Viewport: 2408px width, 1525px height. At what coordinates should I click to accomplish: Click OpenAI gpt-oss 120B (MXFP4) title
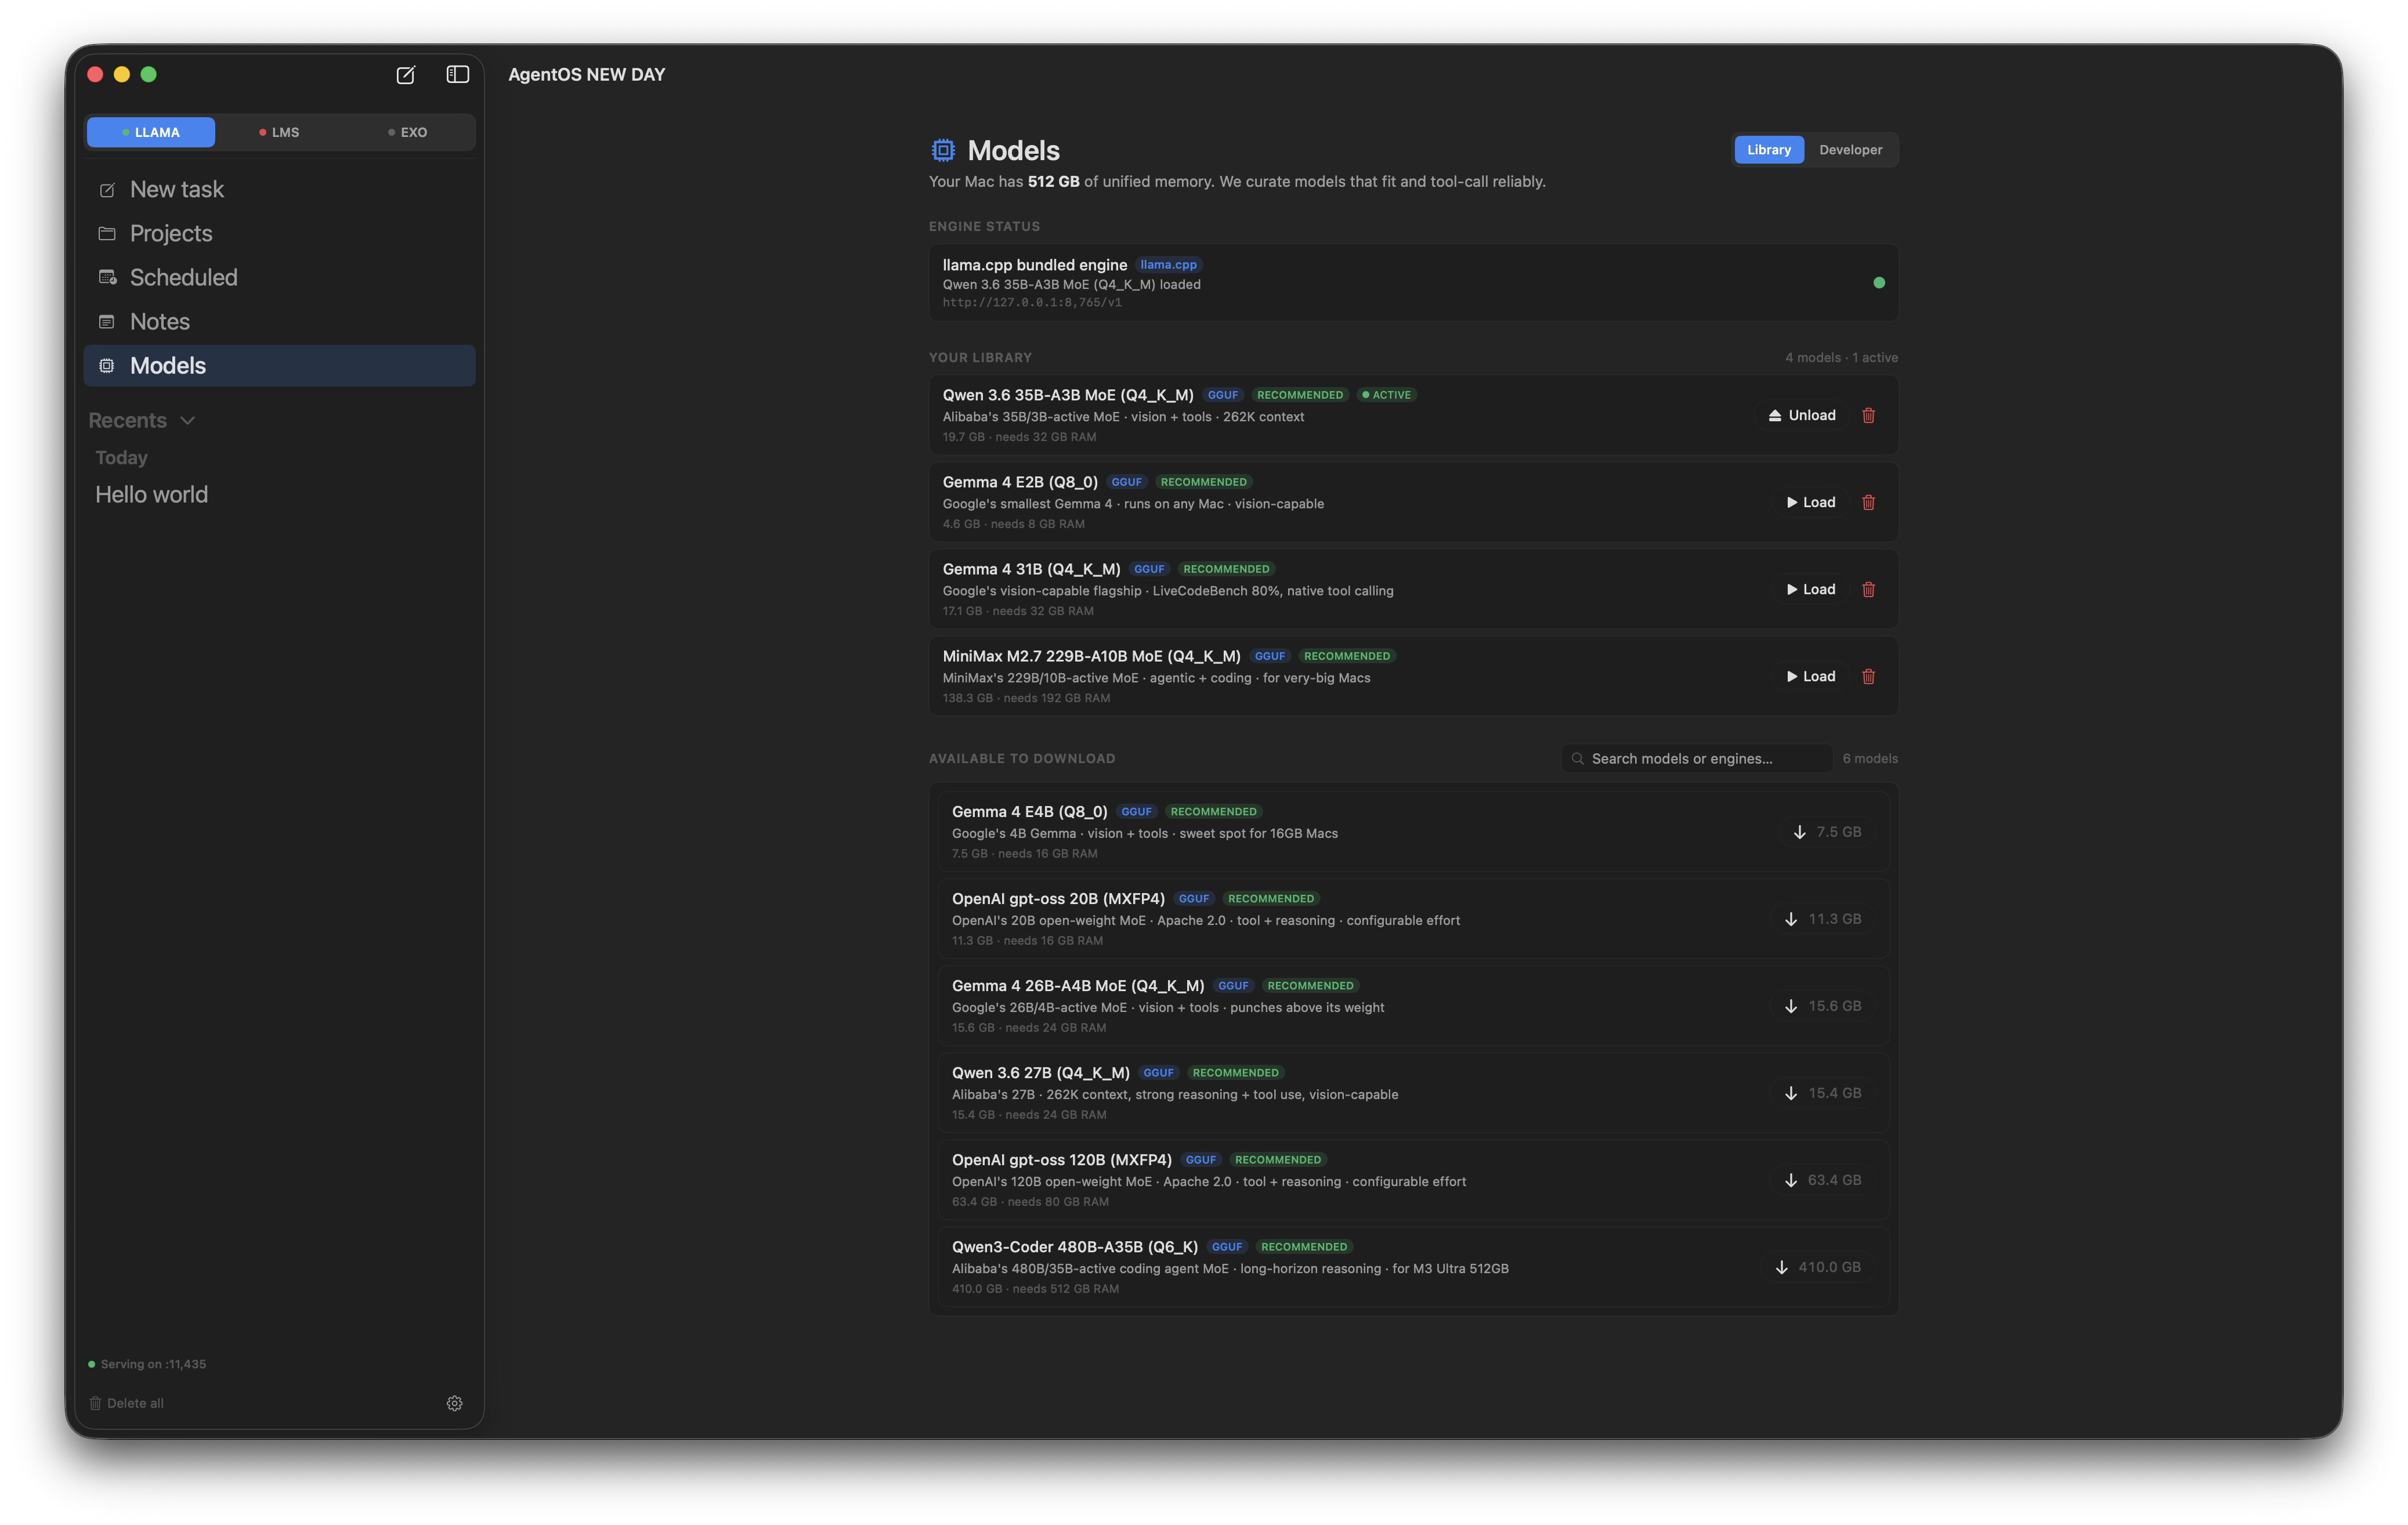[x=1061, y=1160]
